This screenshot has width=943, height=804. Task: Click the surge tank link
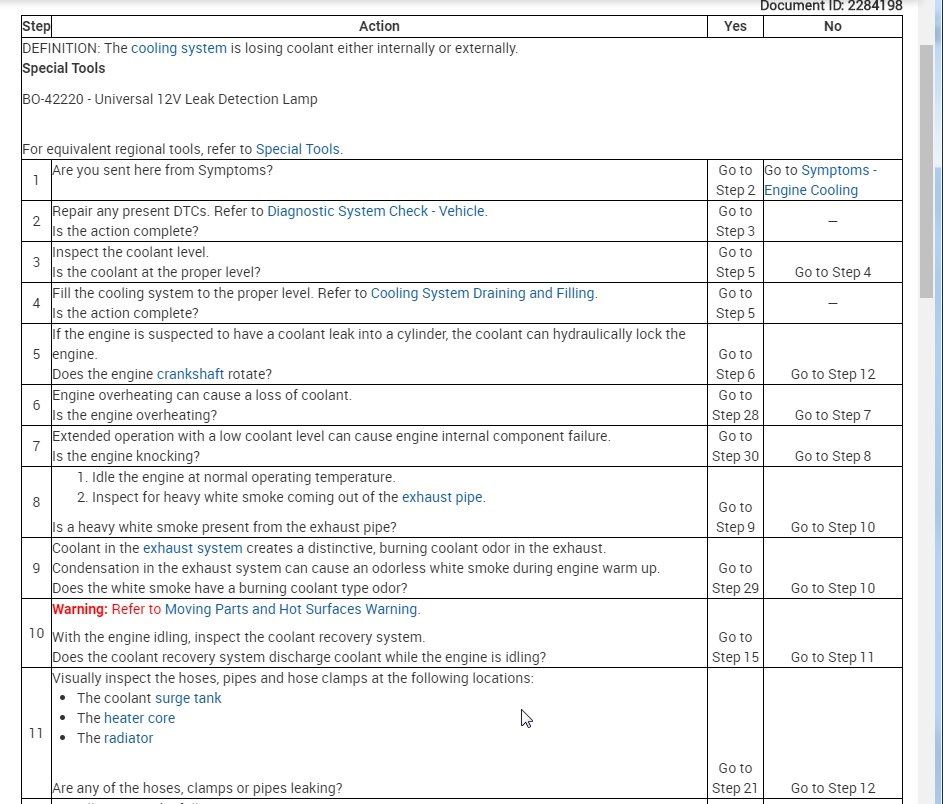(x=188, y=698)
